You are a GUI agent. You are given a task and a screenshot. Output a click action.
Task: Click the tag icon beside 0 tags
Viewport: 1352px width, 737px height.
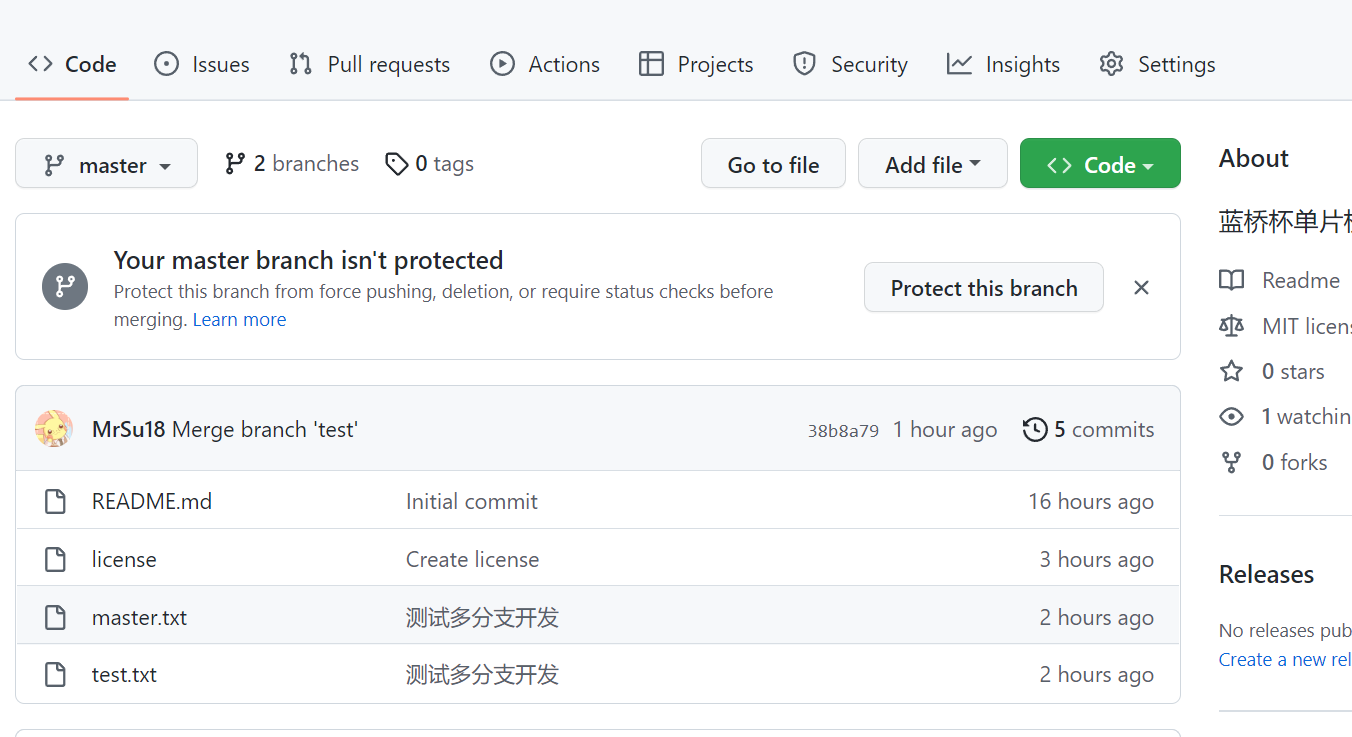397,164
